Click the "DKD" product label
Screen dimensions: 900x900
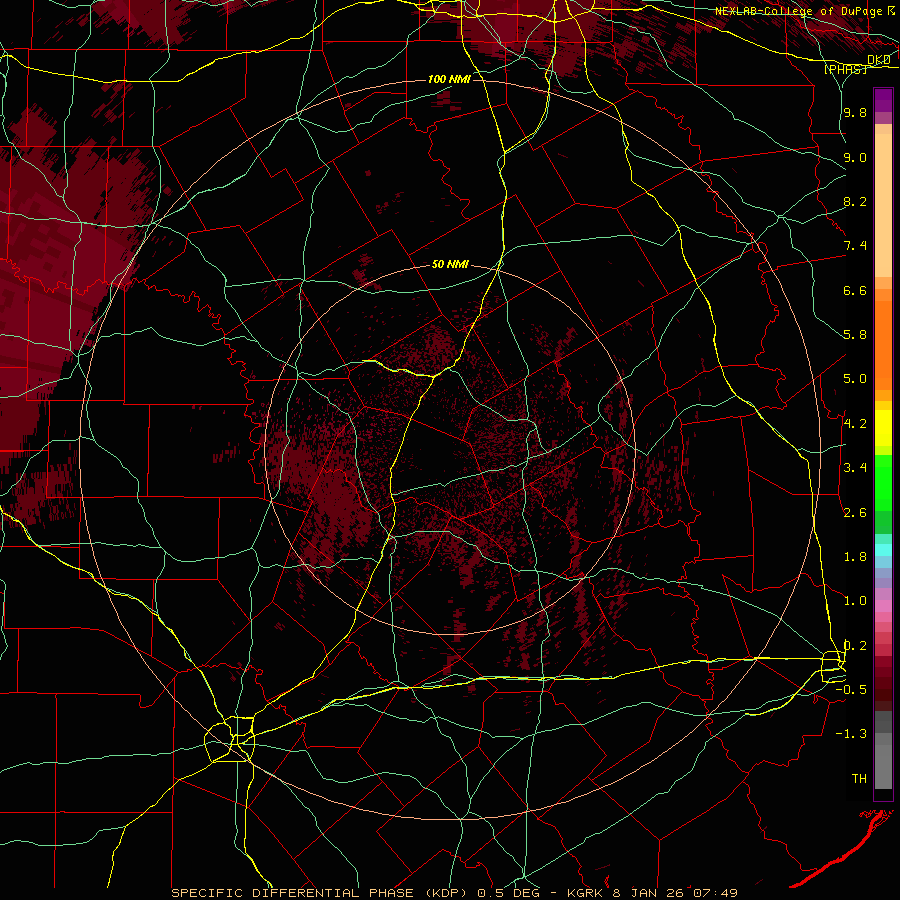pos(878,60)
